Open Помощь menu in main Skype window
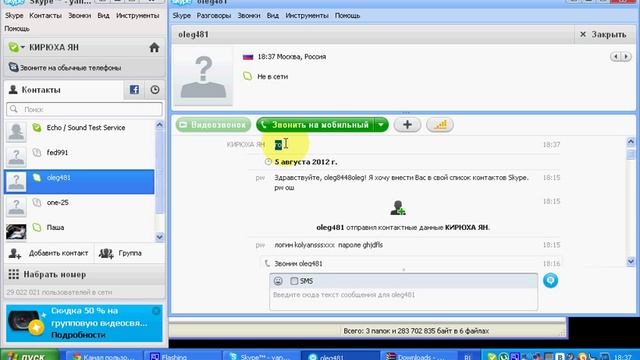Viewport: 640px width, 360px height. [x=17, y=29]
